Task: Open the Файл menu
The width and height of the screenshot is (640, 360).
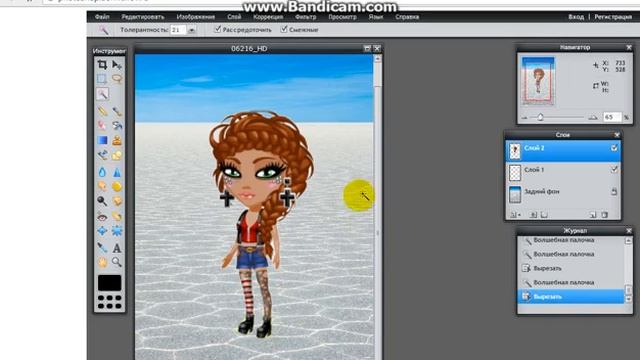Action: pos(102,17)
